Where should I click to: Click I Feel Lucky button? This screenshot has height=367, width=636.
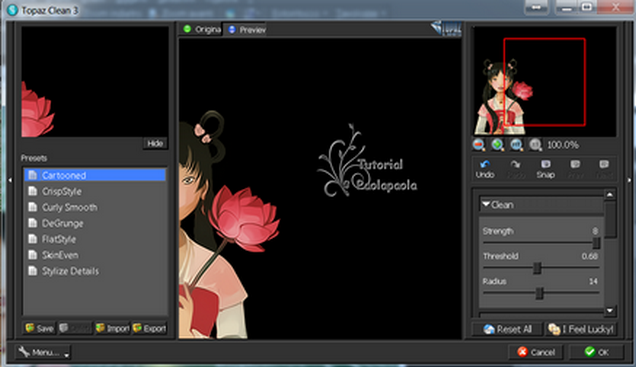pyautogui.click(x=581, y=329)
